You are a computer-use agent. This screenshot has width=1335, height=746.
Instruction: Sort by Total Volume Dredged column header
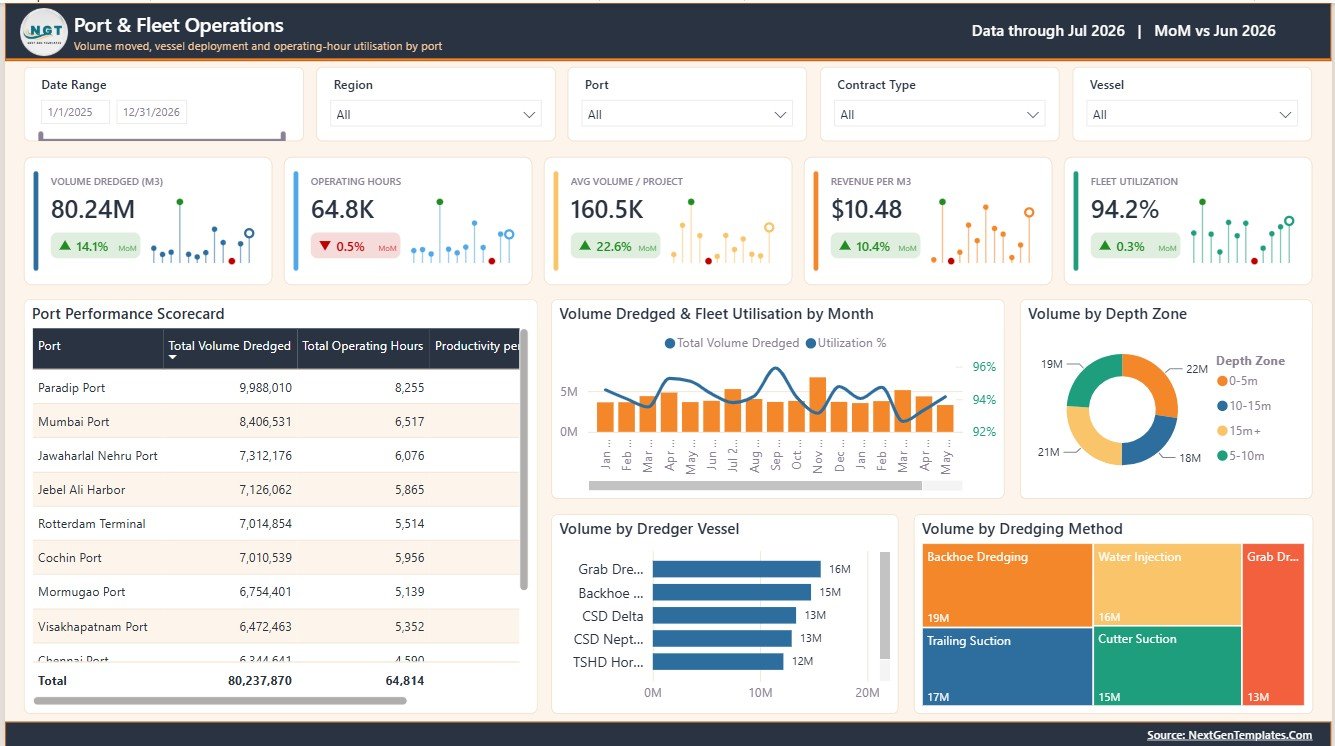[x=230, y=349]
